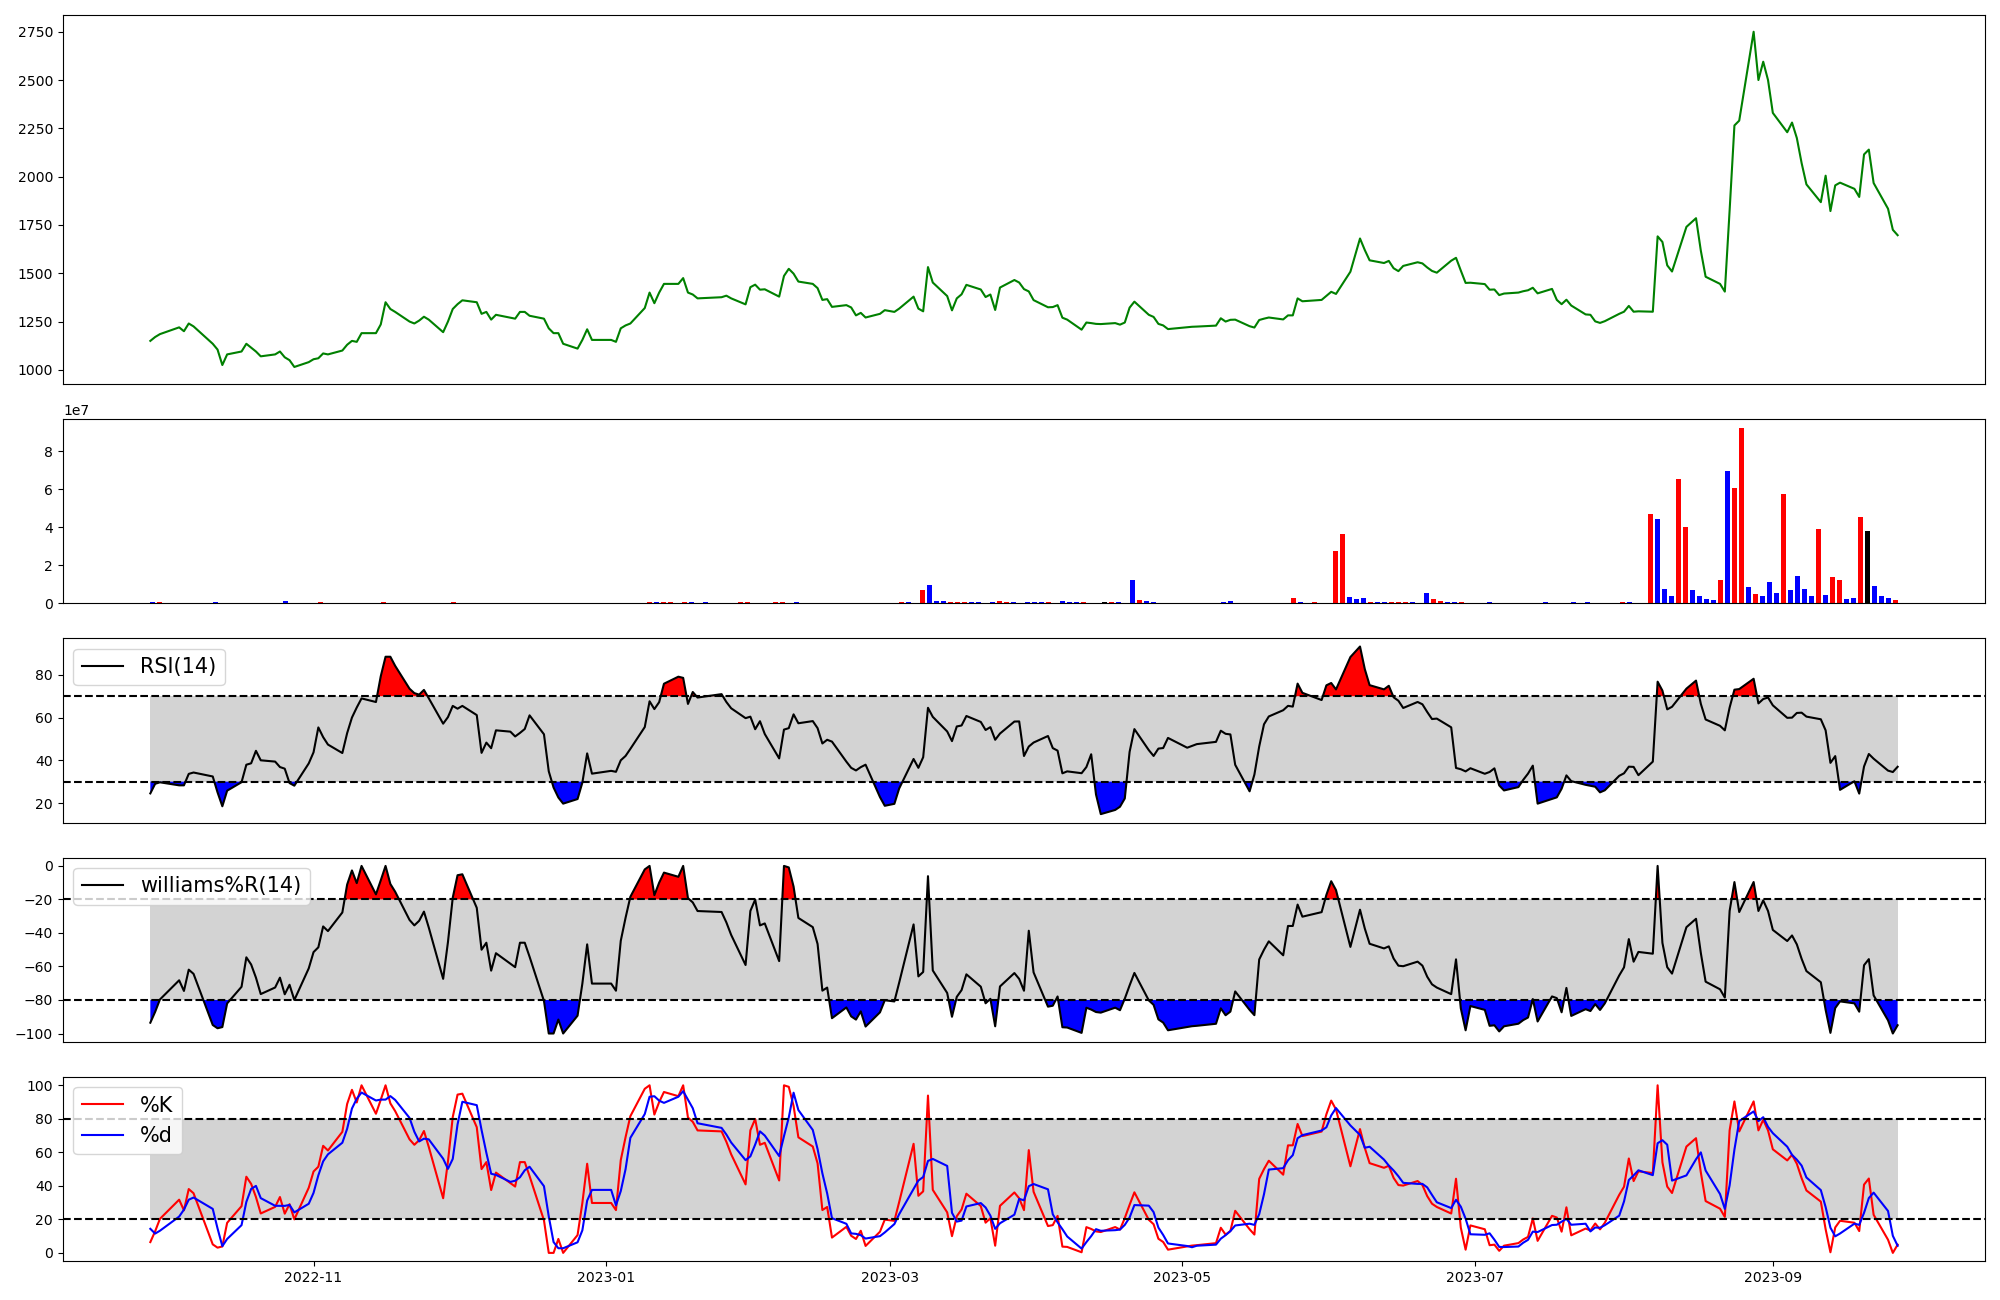Select the 2023-07 x-axis date label
The image size is (2000, 1300).
point(1475,1277)
